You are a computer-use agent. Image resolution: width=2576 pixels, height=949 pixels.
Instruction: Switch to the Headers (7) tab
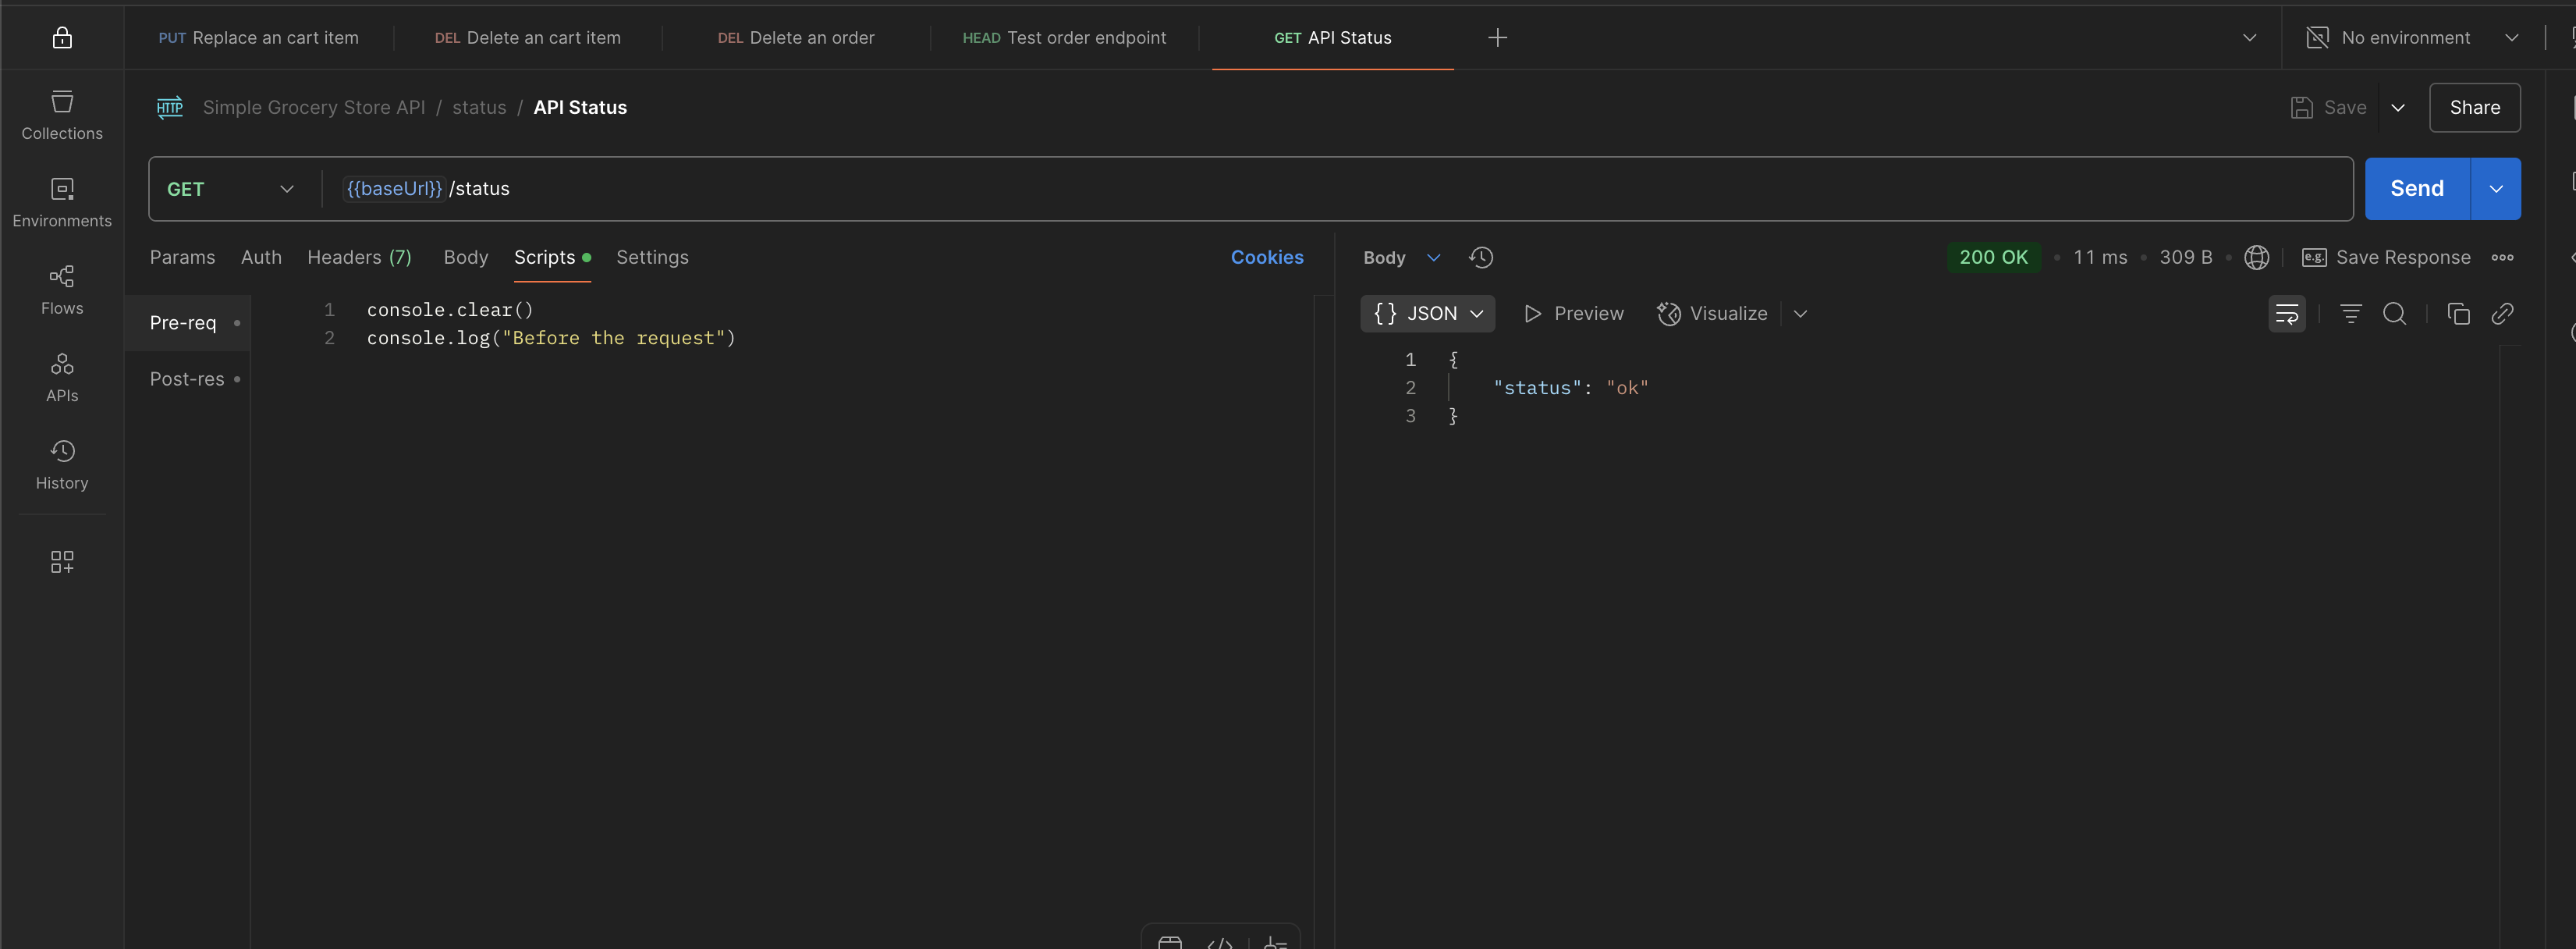(359, 257)
